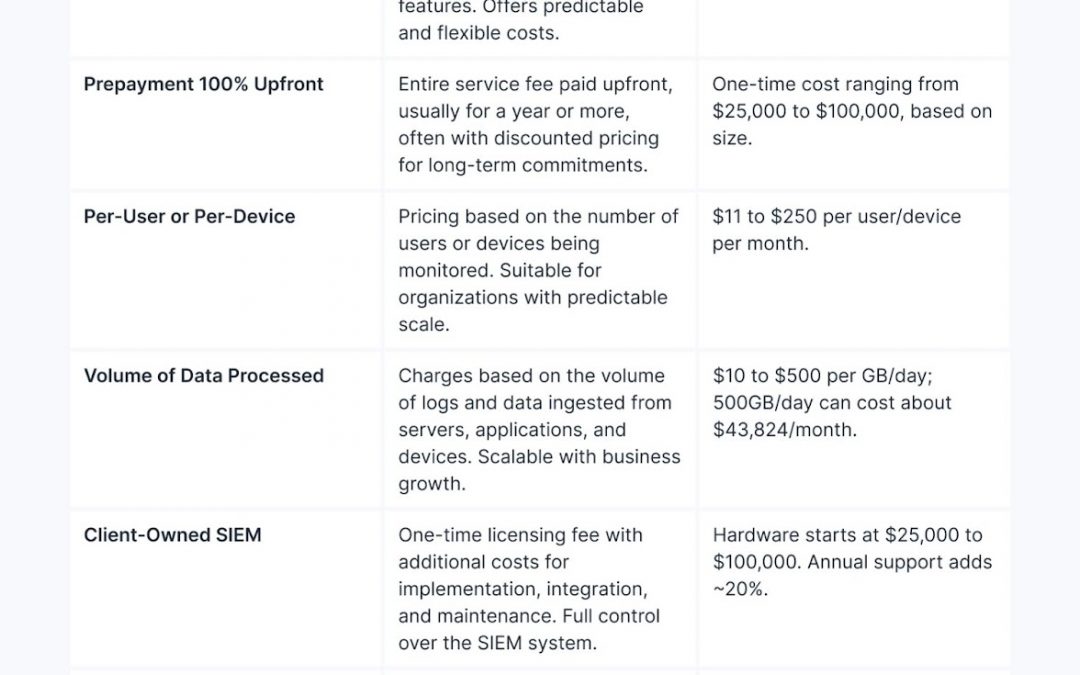Viewport: 1080px width, 675px height.
Task: Select the Hardware starts at $25,000 cell
Action: pyautogui.click(x=852, y=562)
